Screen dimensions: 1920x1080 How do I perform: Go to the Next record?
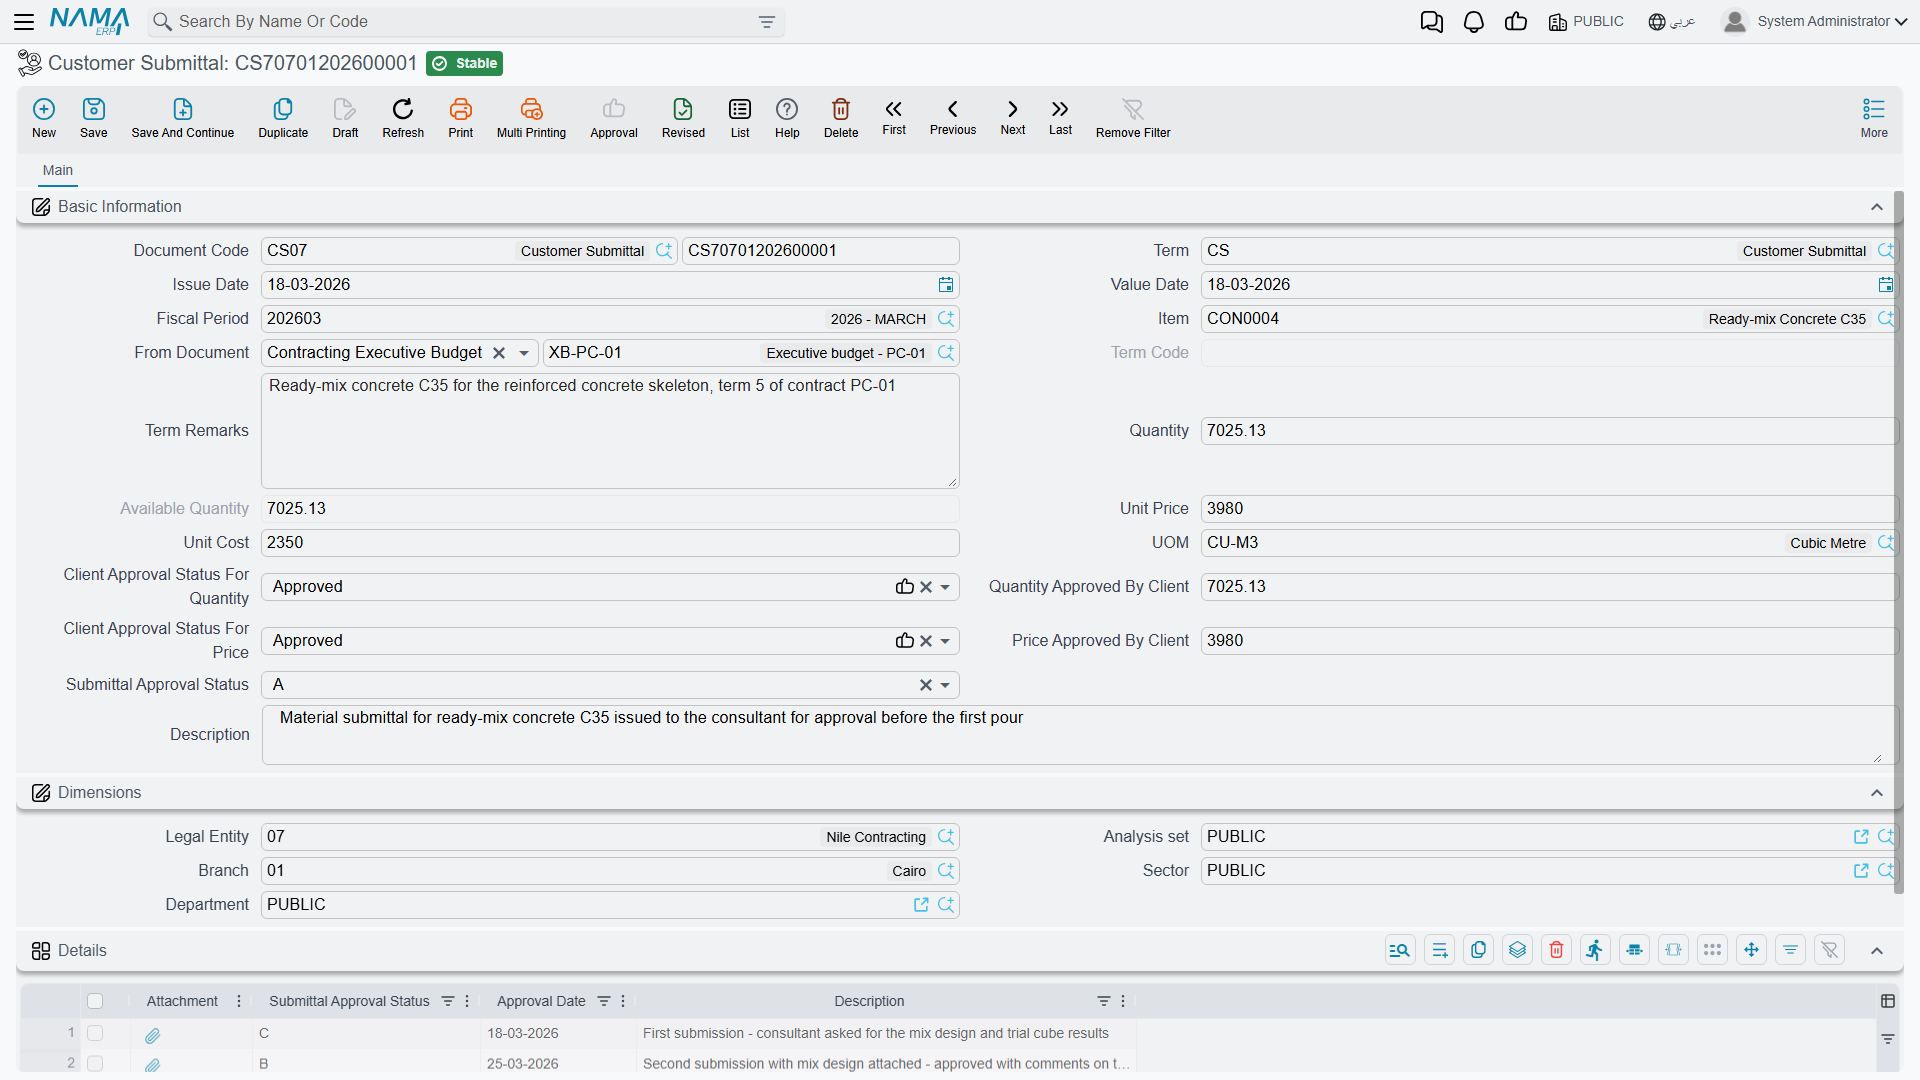coord(1013,116)
